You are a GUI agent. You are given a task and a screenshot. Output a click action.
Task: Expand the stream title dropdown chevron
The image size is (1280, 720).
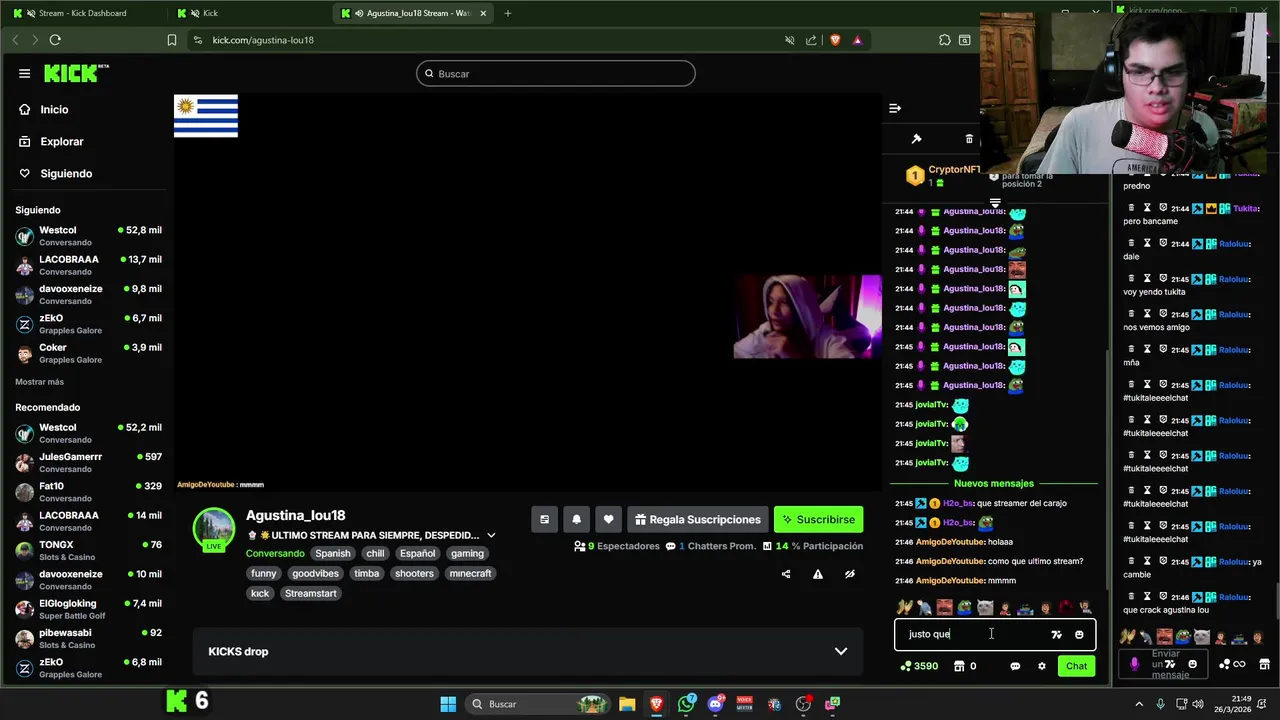pyautogui.click(x=491, y=535)
